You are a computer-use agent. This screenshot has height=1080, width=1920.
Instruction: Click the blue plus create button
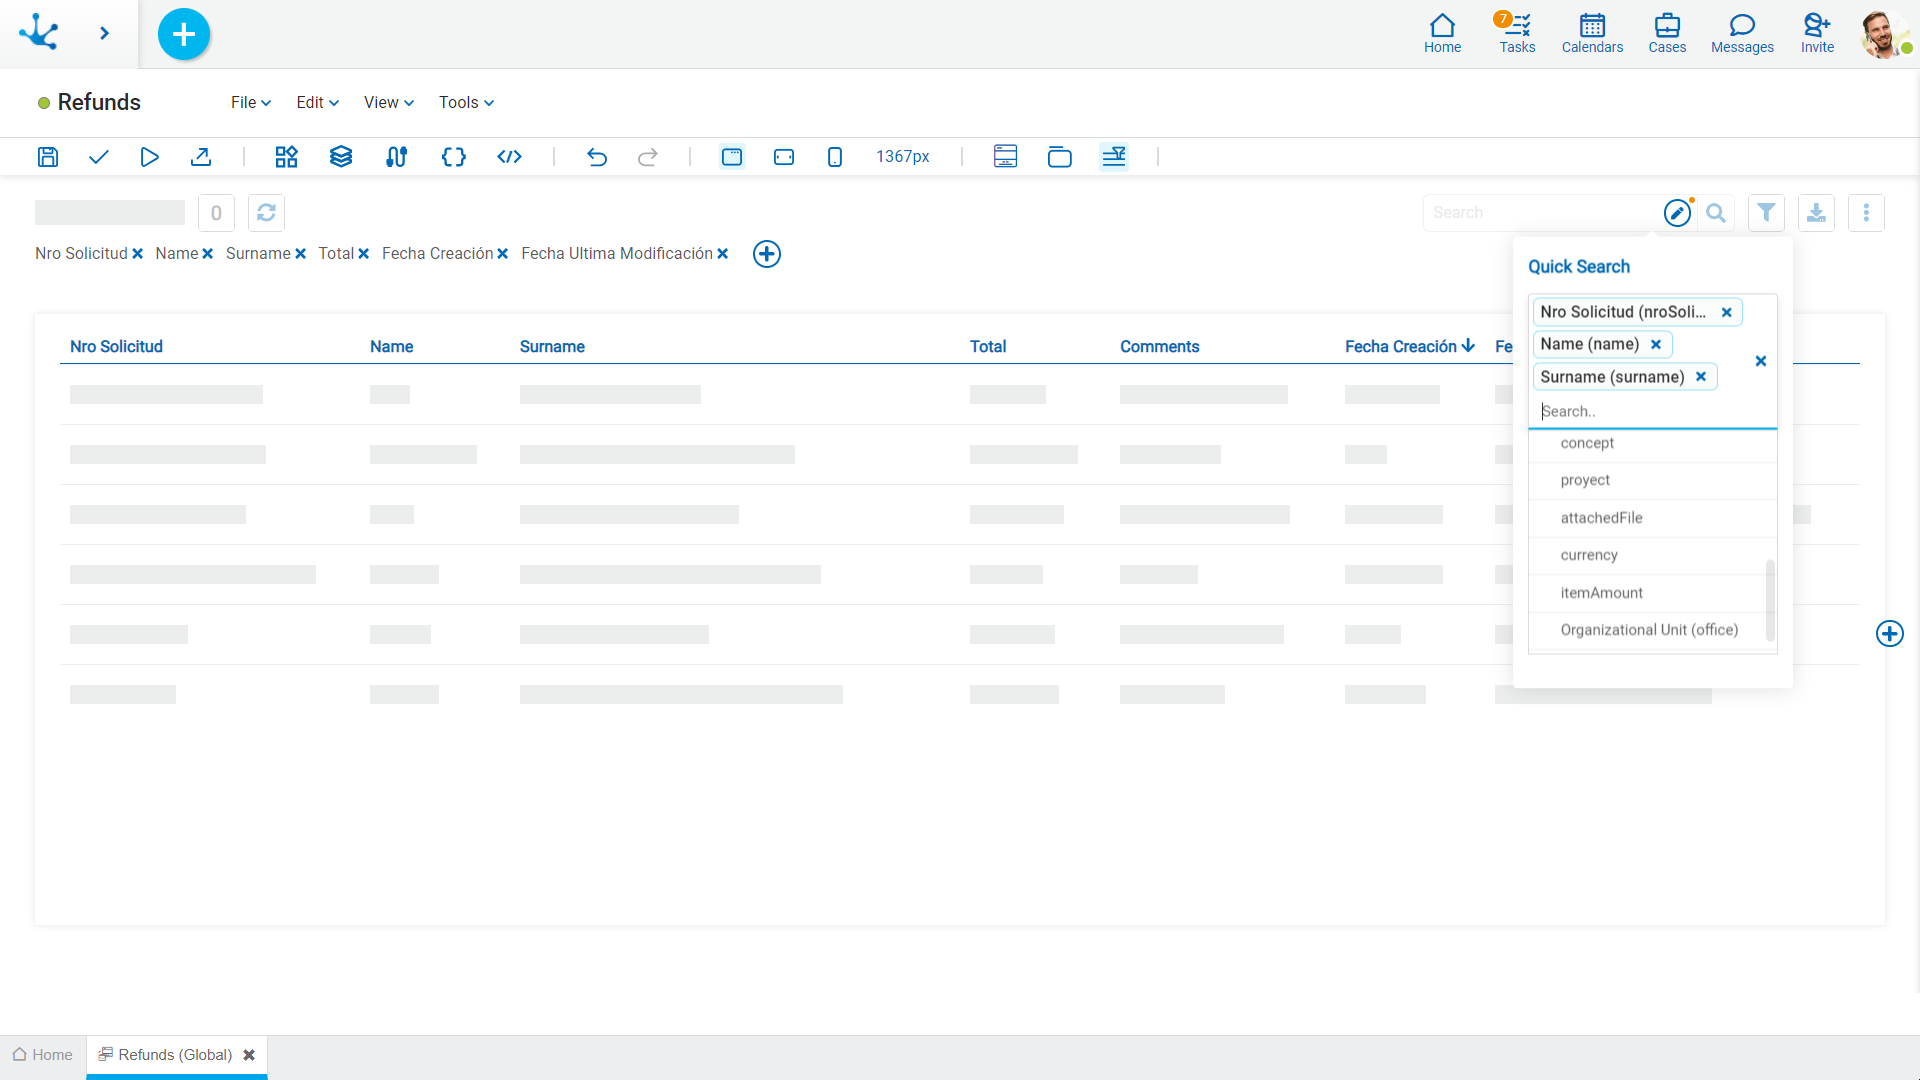click(184, 34)
